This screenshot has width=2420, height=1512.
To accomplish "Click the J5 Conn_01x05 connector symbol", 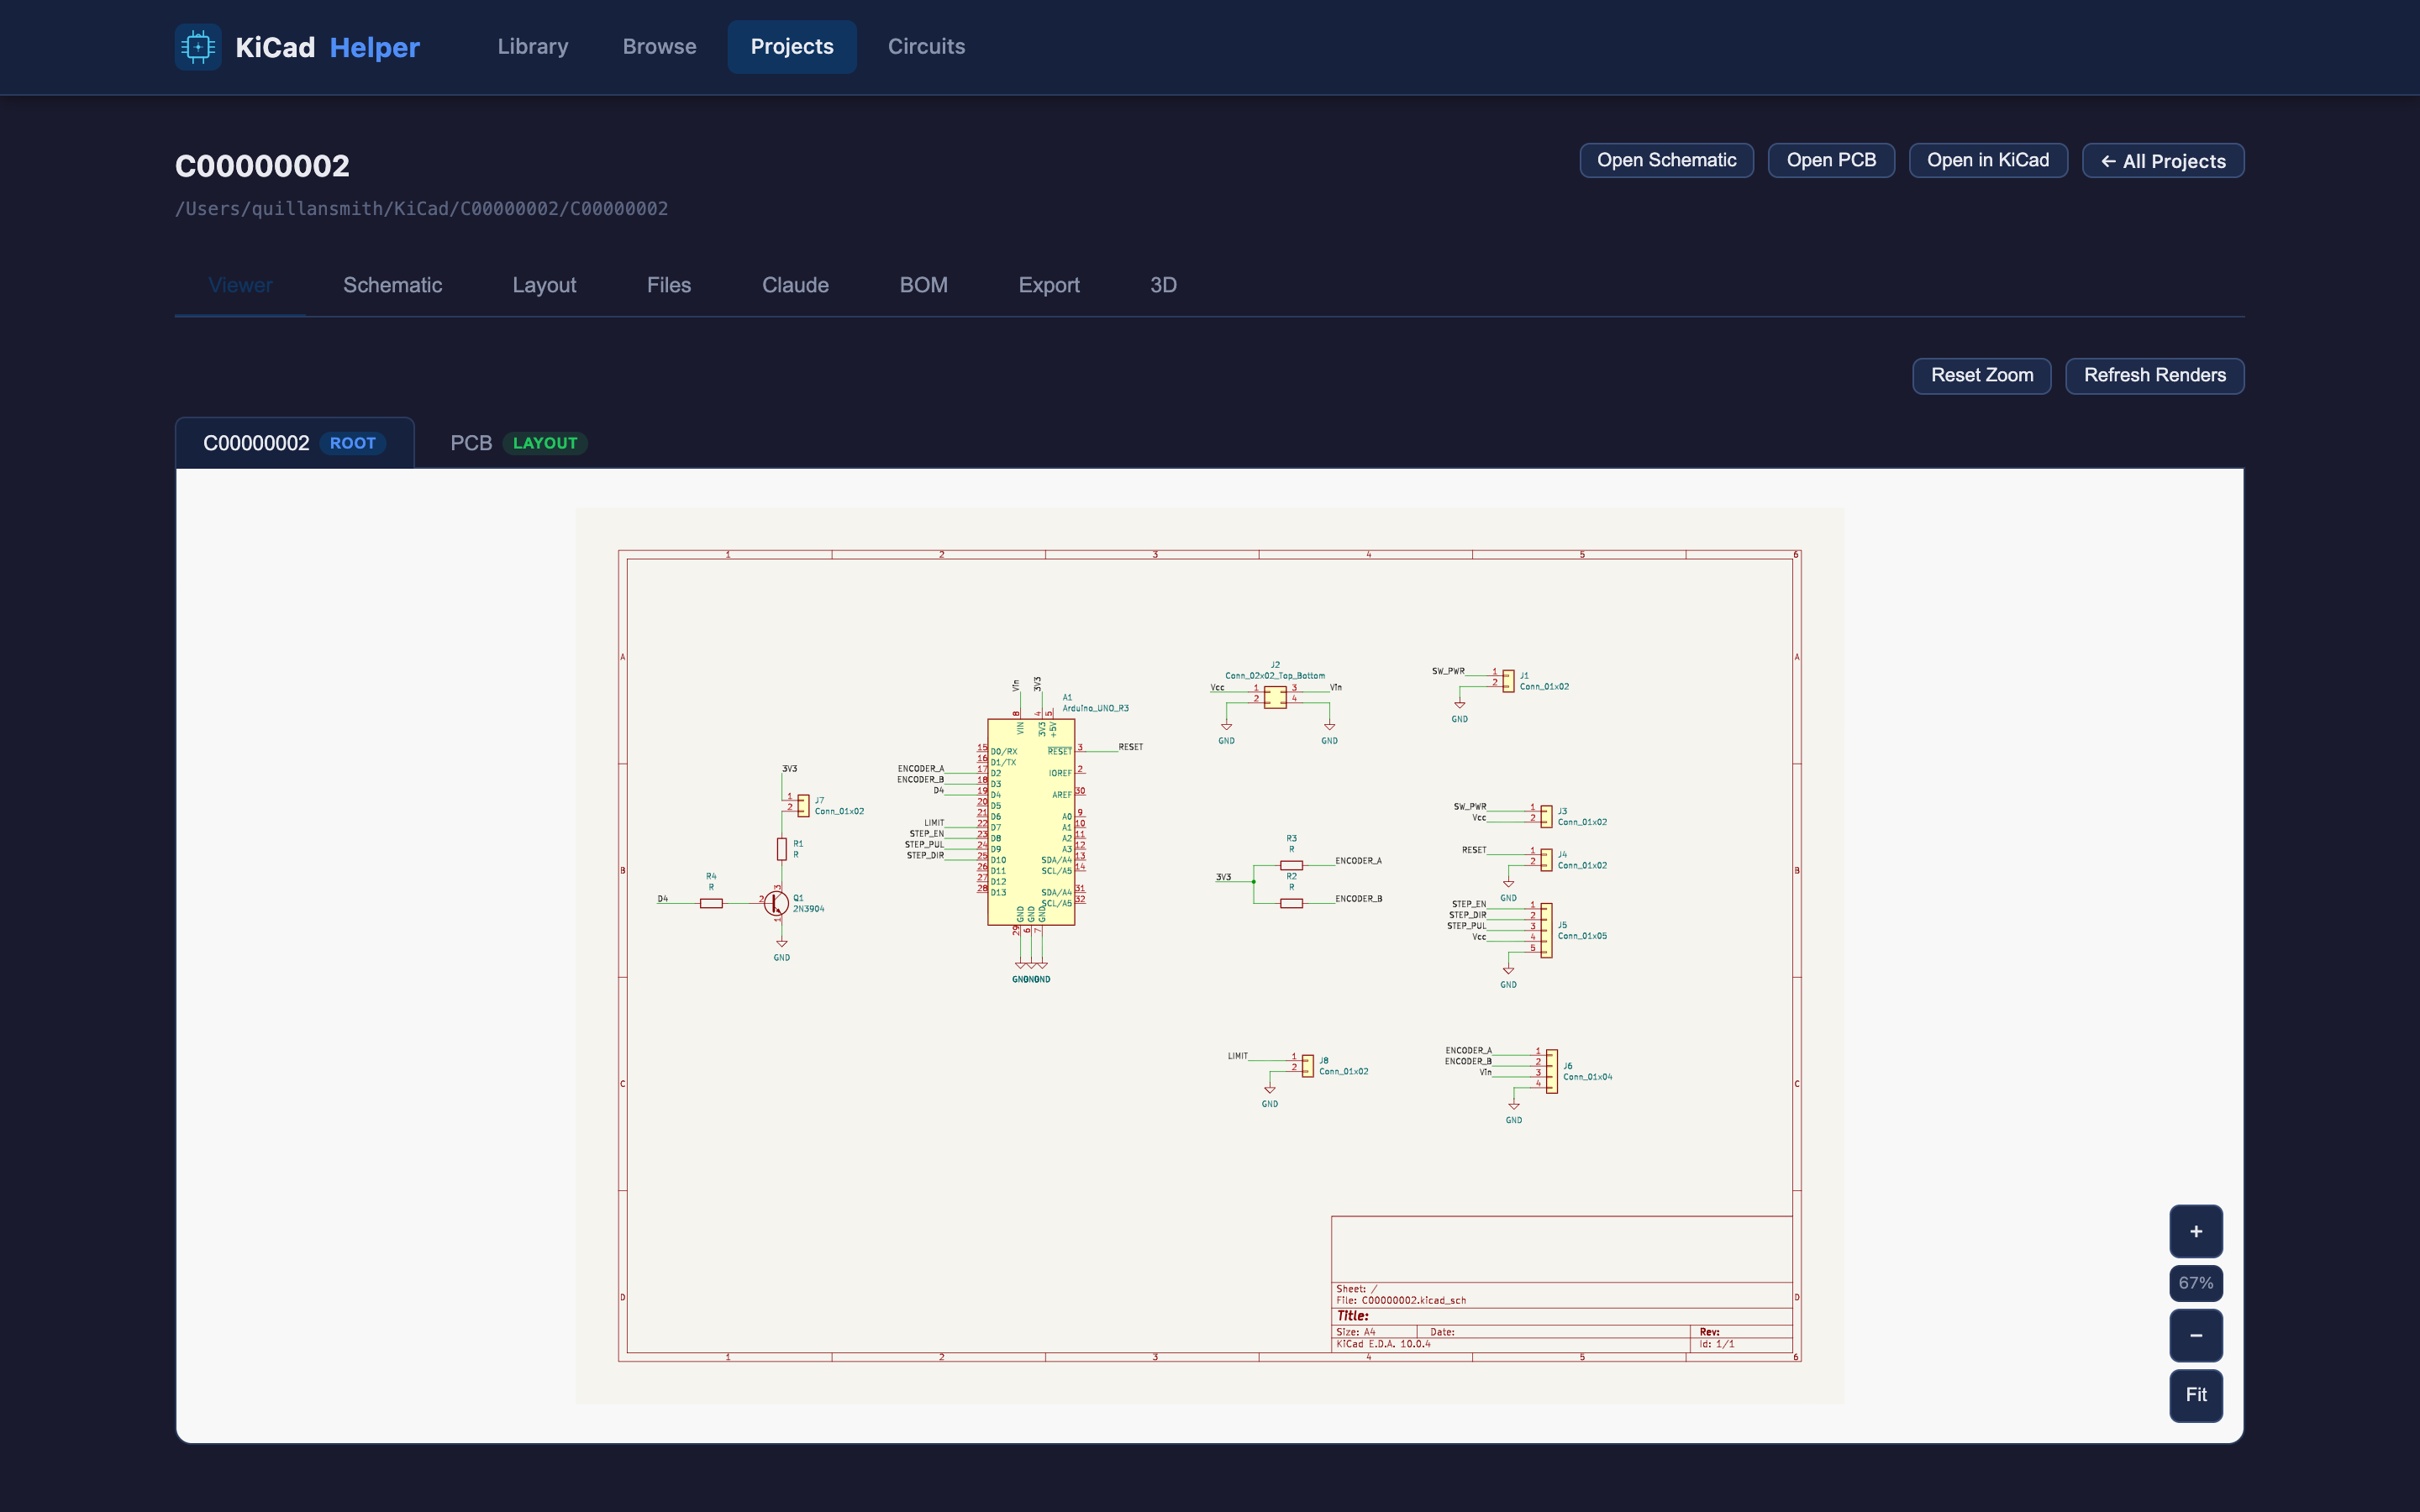I will click(x=1546, y=930).
